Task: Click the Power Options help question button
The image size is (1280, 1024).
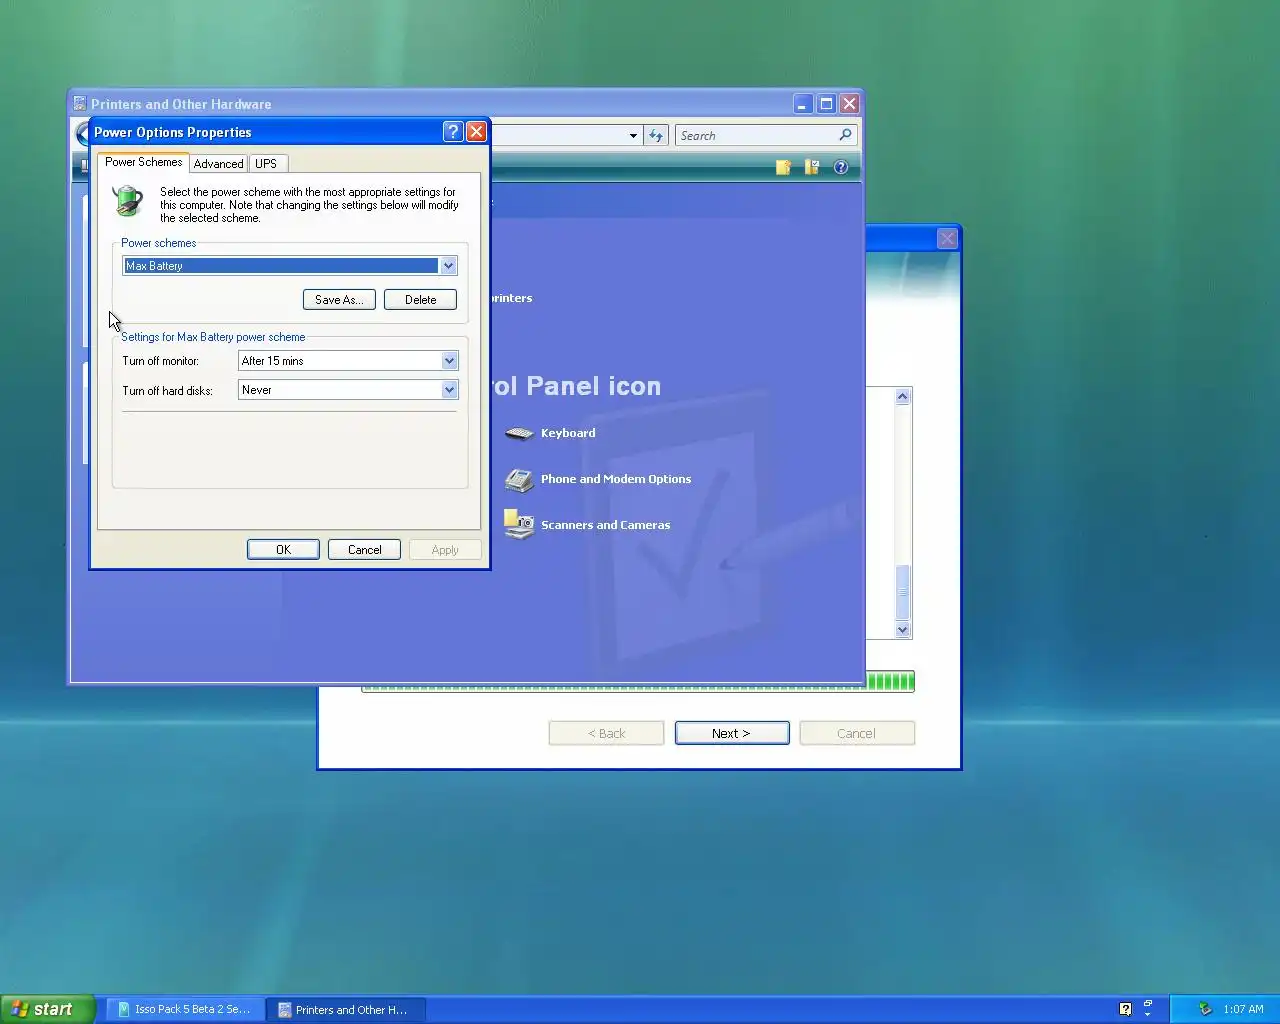Action: coord(452,131)
